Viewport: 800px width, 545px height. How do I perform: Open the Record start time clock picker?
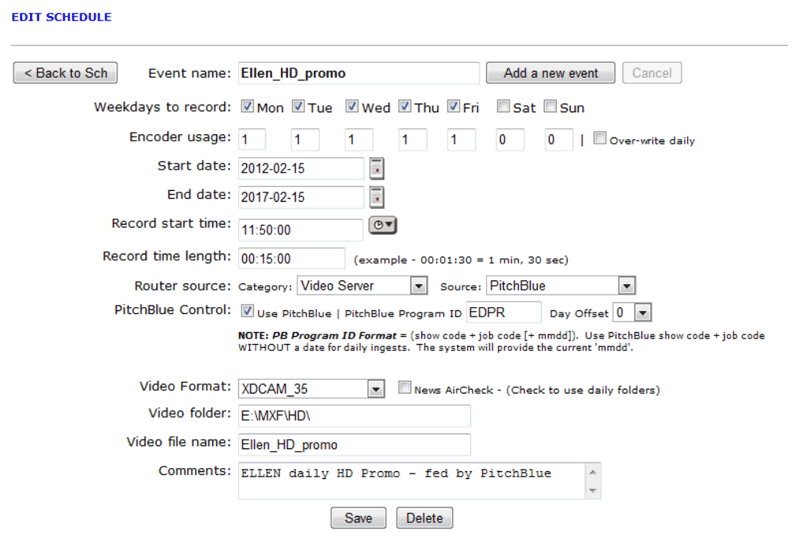383,225
